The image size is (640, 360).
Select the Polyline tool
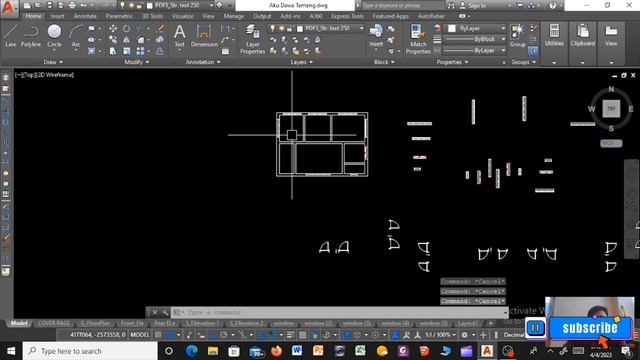pos(31,36)
